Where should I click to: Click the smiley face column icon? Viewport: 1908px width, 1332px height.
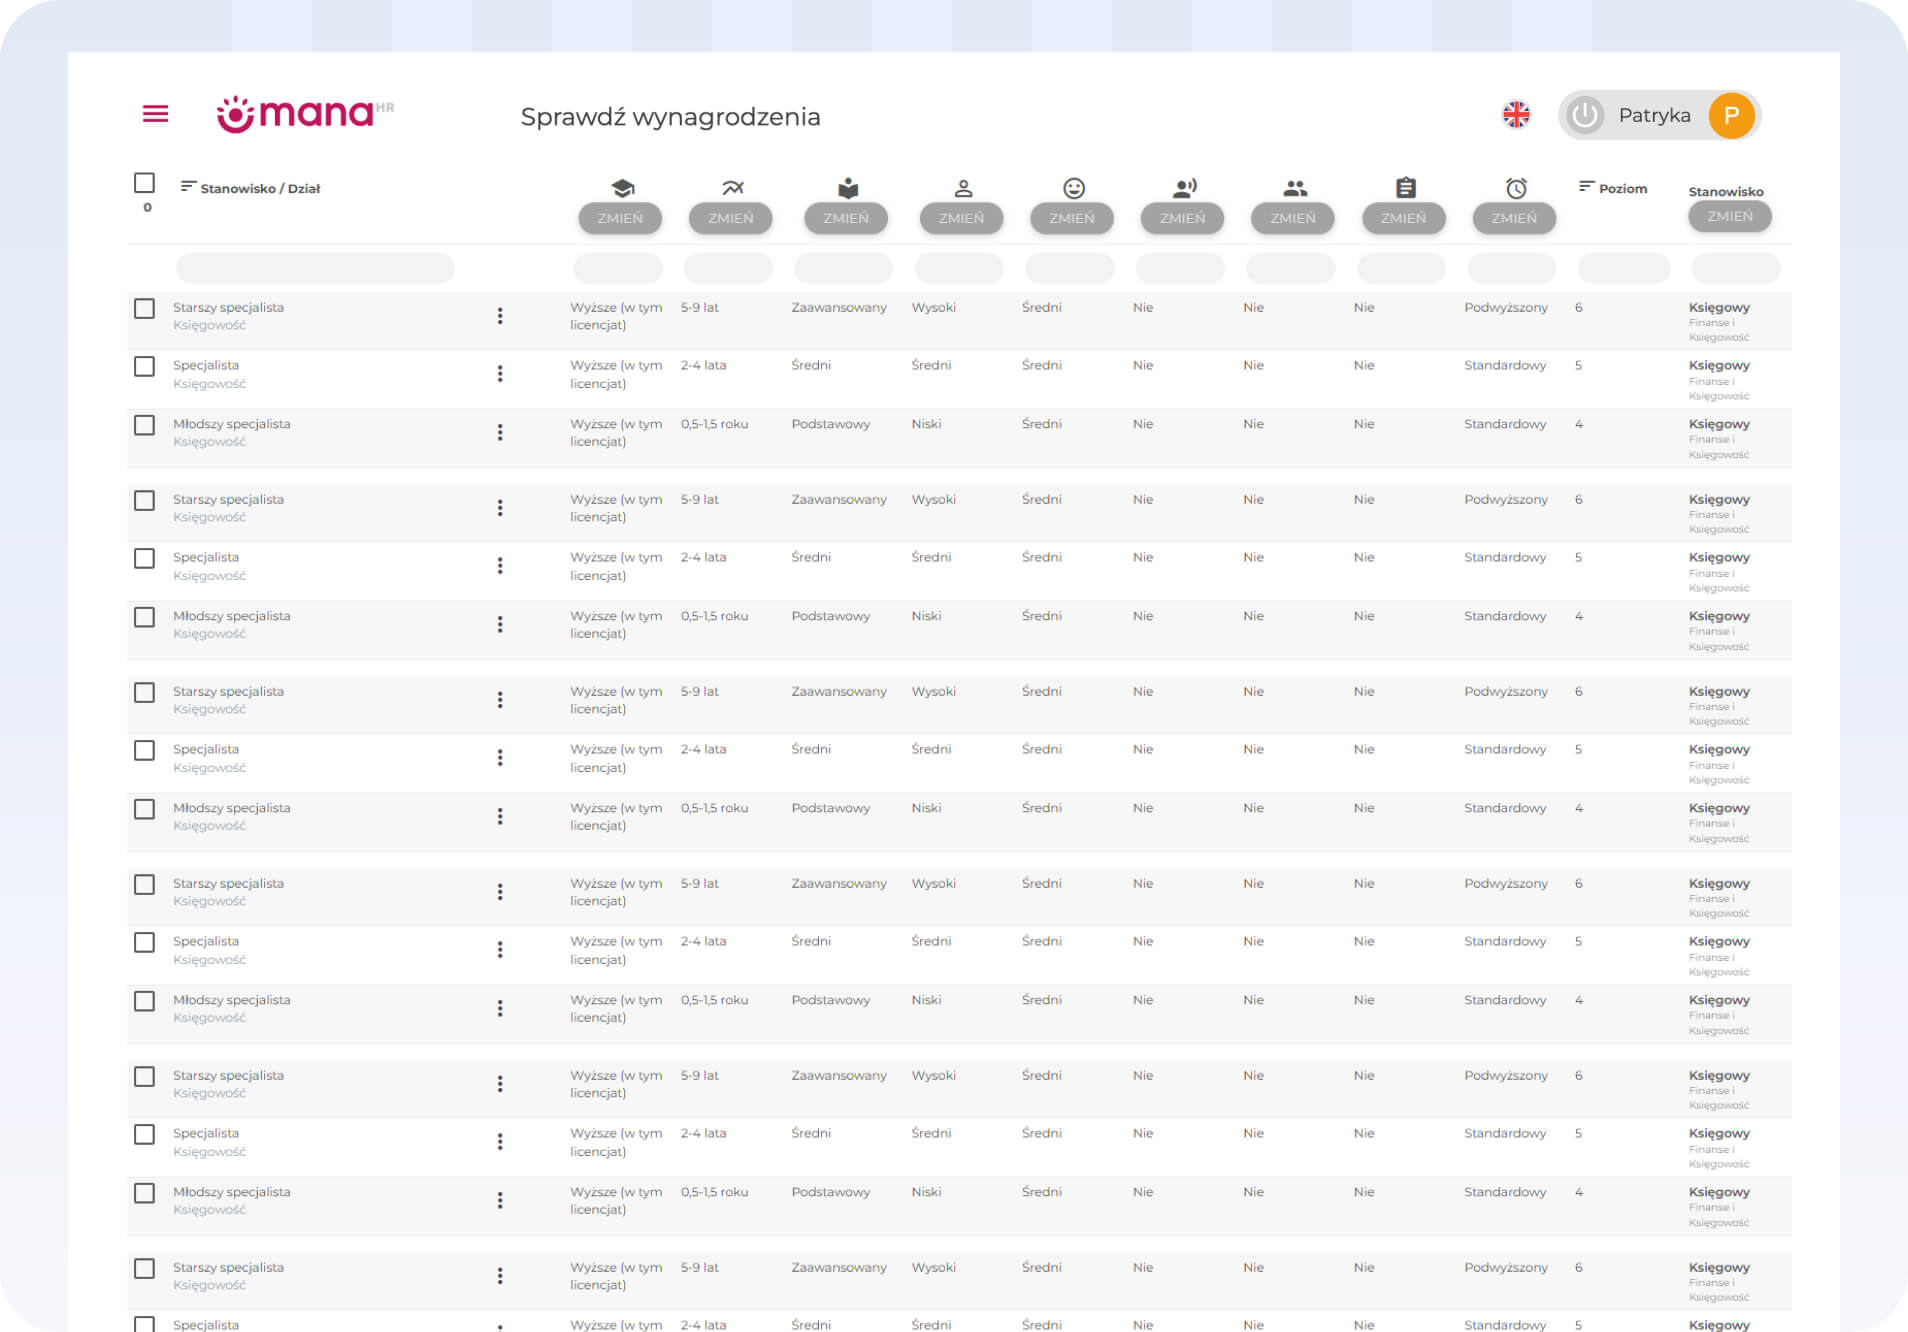click(x=1073, y=188)
